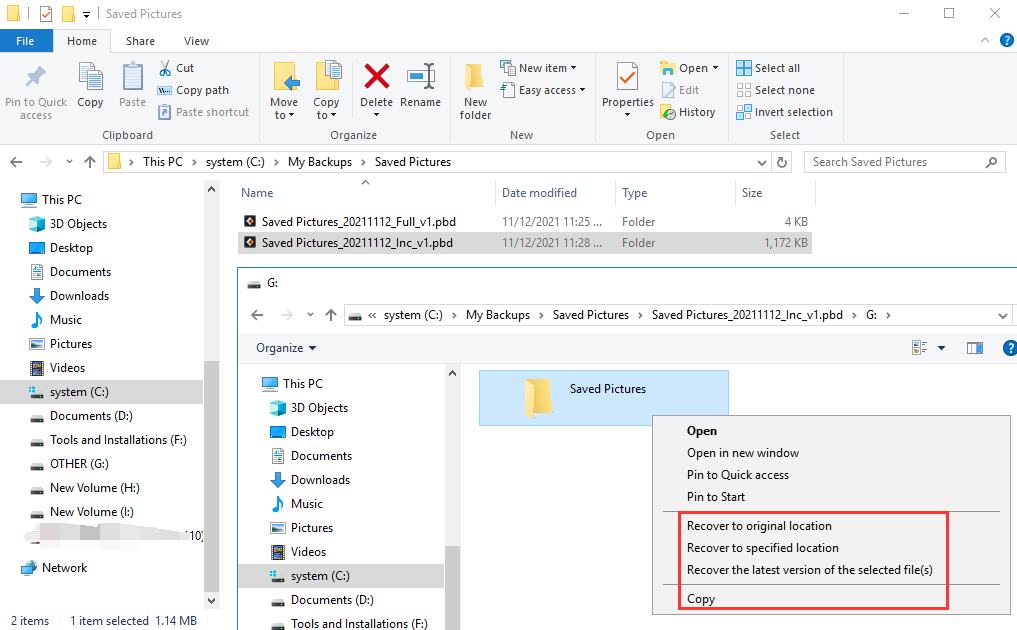Image resolution: width=1017 pixels, height=630 pixels.
Task: Open recent locations dropdown in outer window
Action: click(x=69, y=162)
